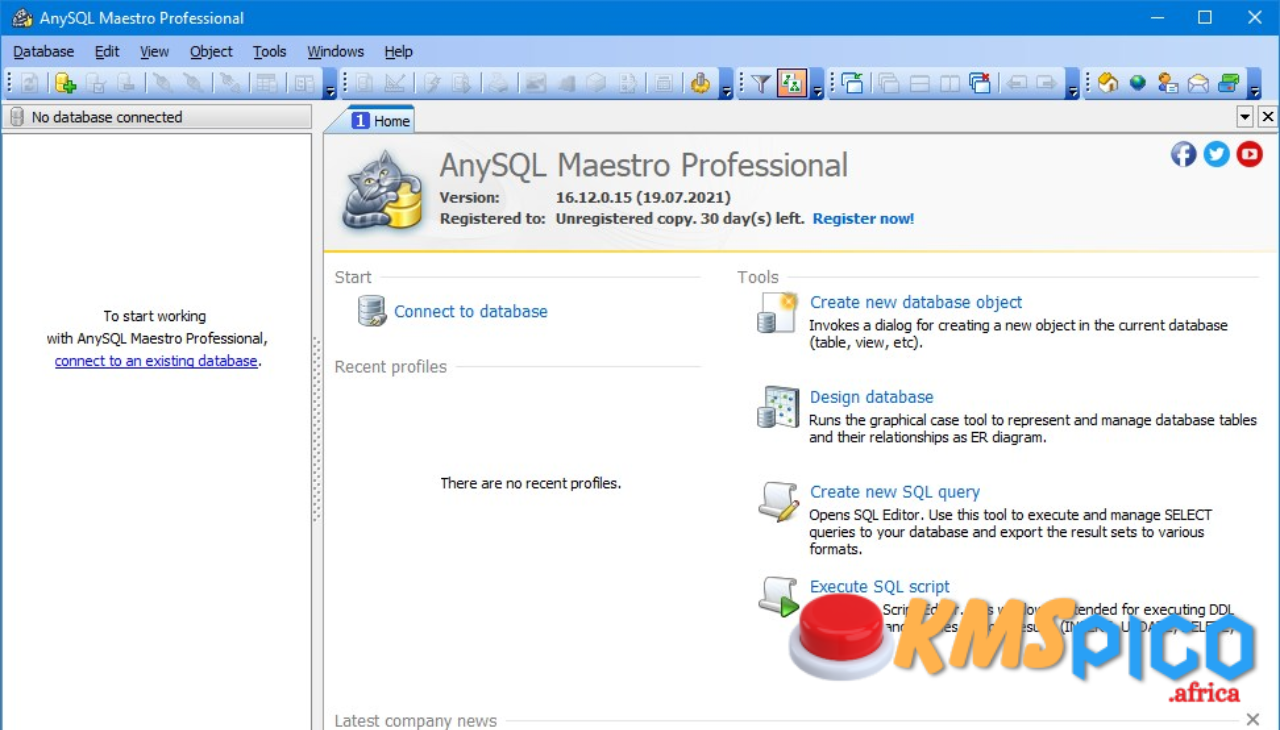This screenshot has width=1280, height=730.
Task: Open the Database menu
Action: click(x=43, y=52)
